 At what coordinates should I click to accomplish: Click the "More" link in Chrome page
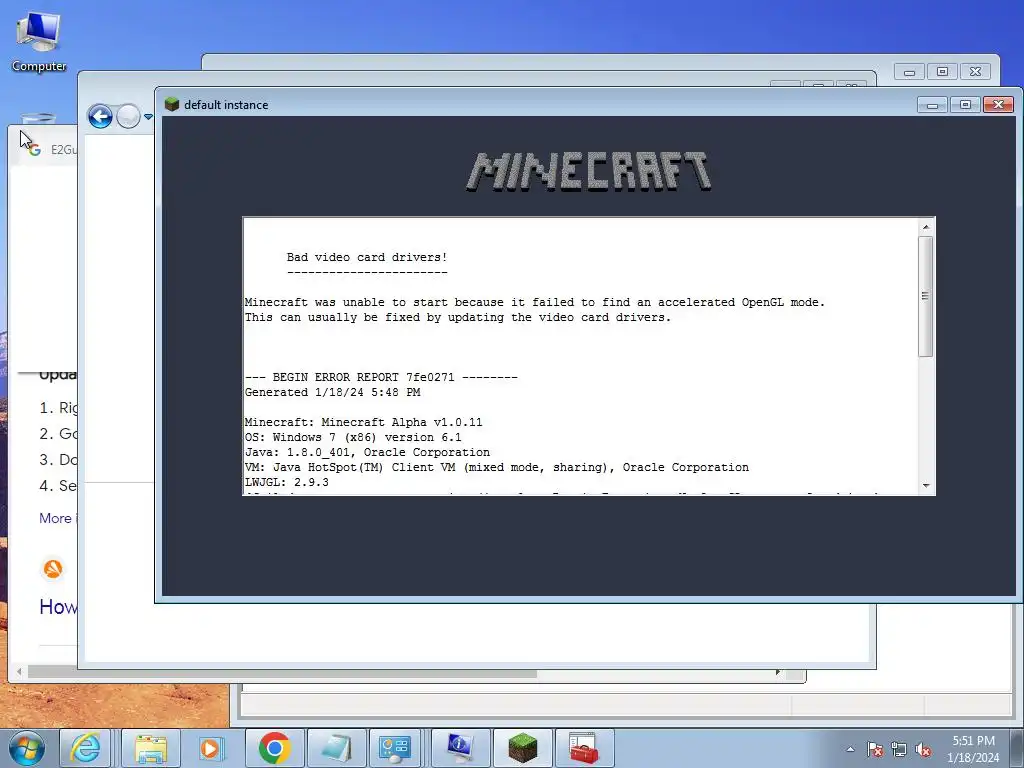click(57, 519)
